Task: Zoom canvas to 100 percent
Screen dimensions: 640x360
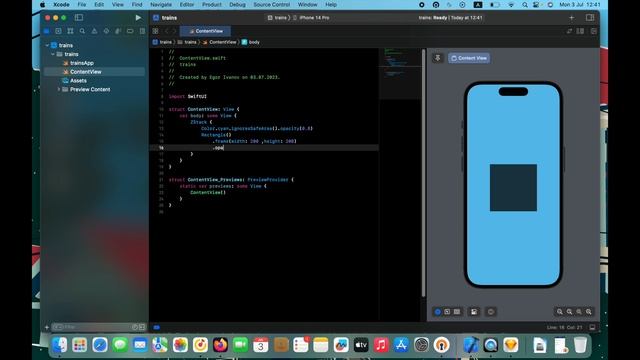Action: coord(569,312)
